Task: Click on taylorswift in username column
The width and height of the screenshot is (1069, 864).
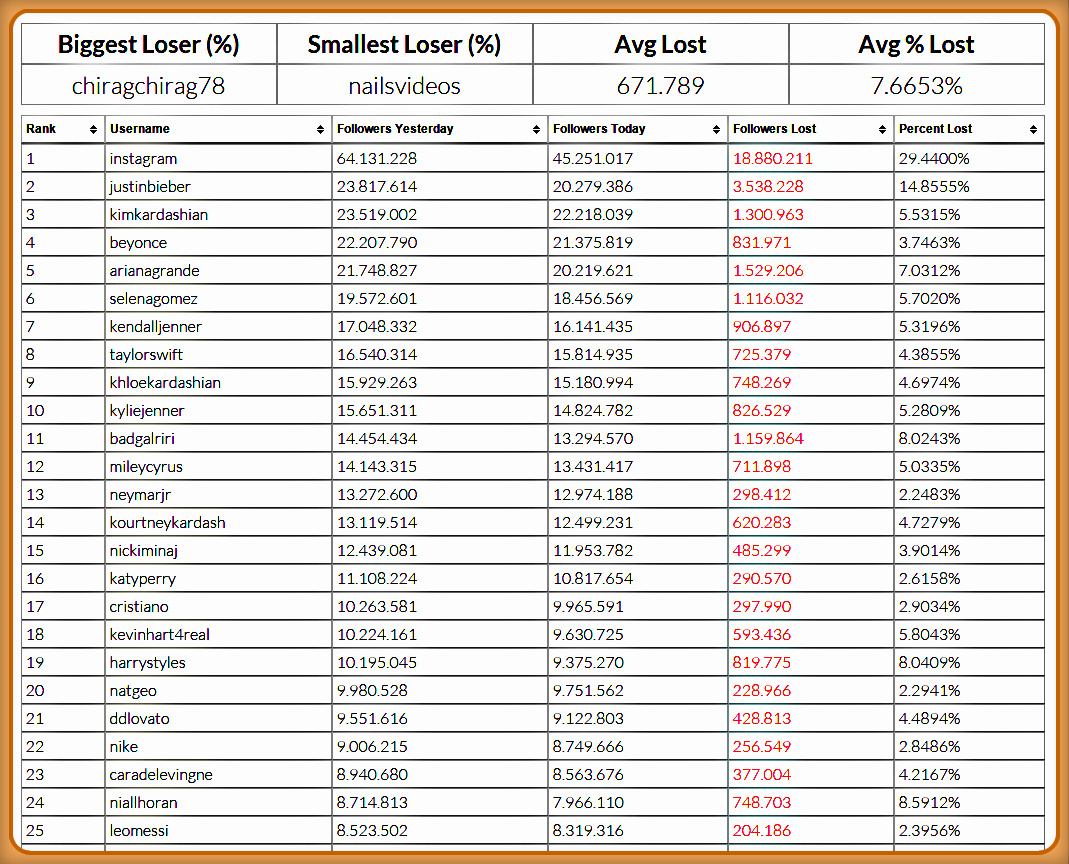Action: [x=146, y=355]
